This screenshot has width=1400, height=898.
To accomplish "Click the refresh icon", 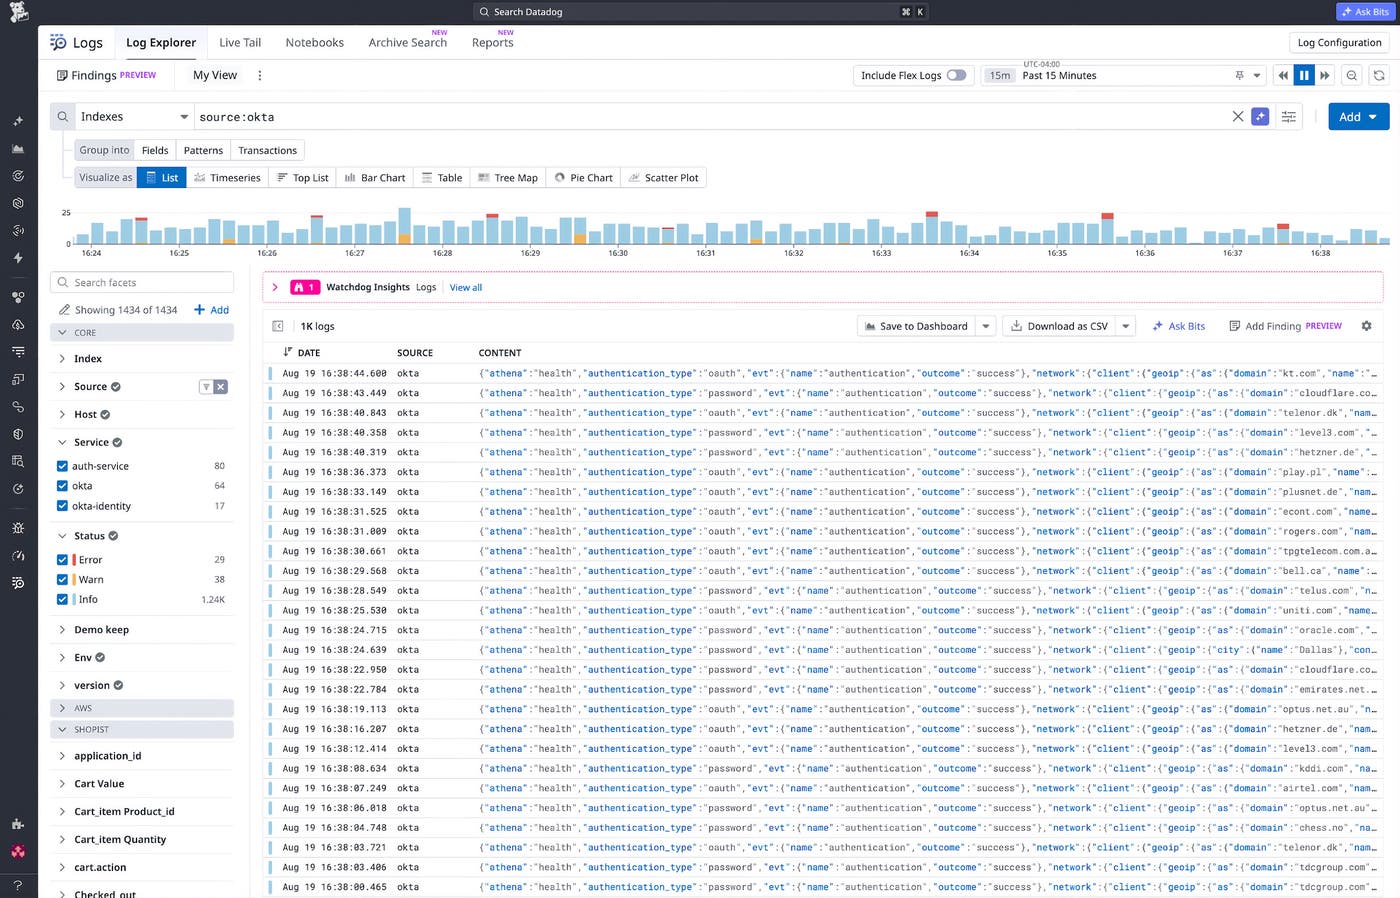I will [x=1379, y=75].
